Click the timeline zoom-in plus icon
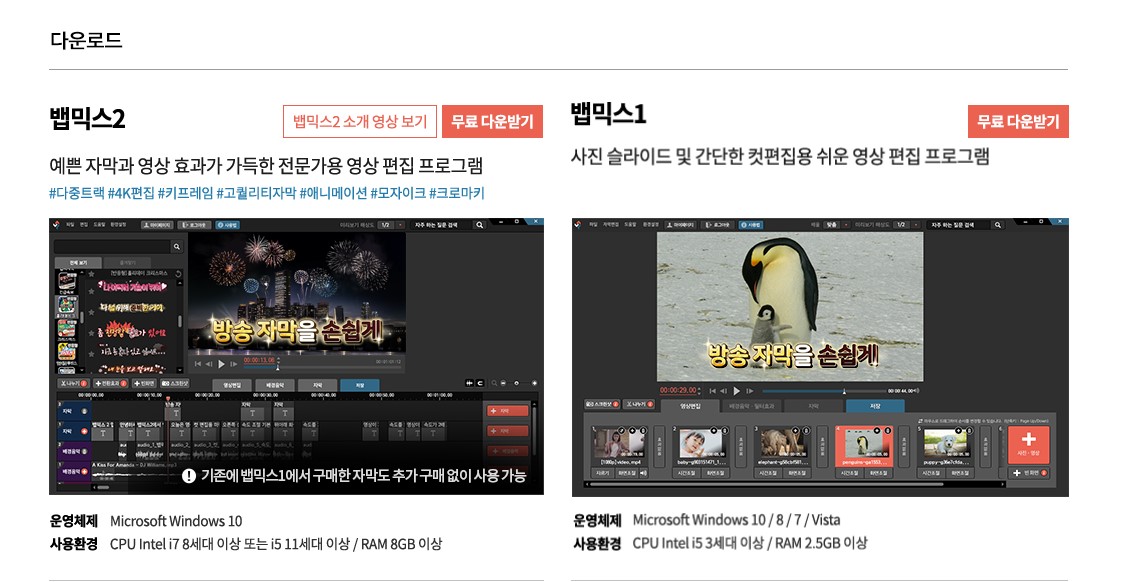The height and width of the screenshot is (582, 1144). pos(534,383)
